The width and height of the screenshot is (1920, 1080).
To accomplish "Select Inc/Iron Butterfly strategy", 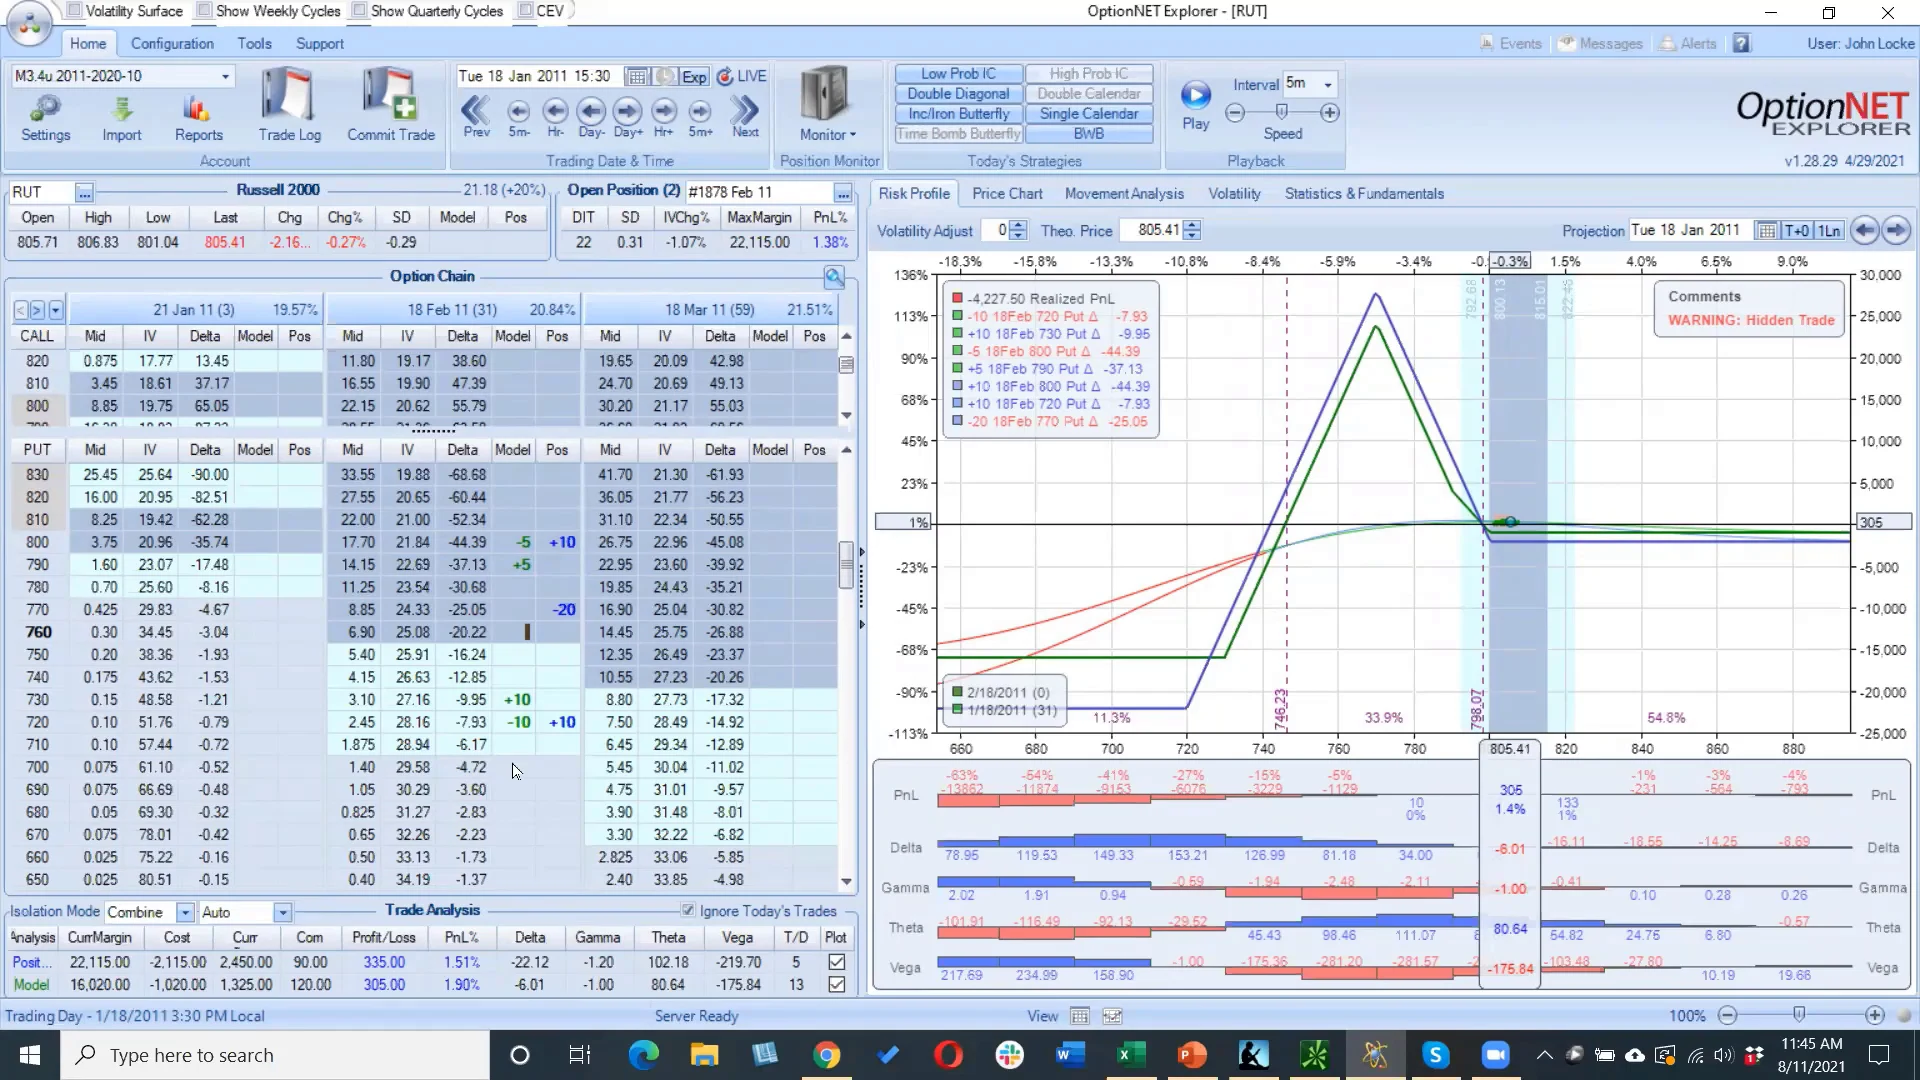I will click(958, 114).
